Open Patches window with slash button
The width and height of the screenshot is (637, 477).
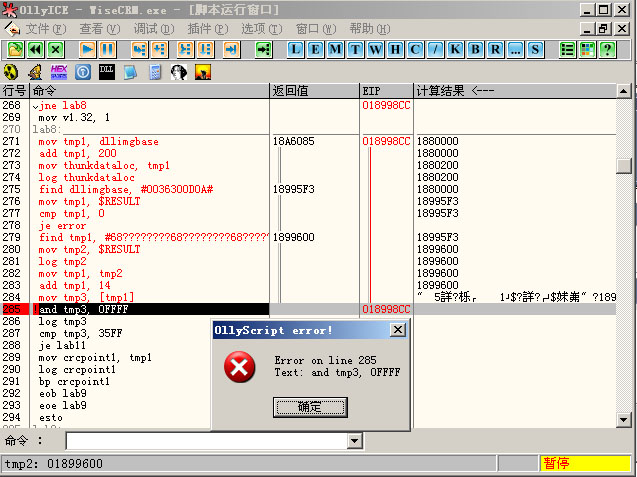[435, 50]
